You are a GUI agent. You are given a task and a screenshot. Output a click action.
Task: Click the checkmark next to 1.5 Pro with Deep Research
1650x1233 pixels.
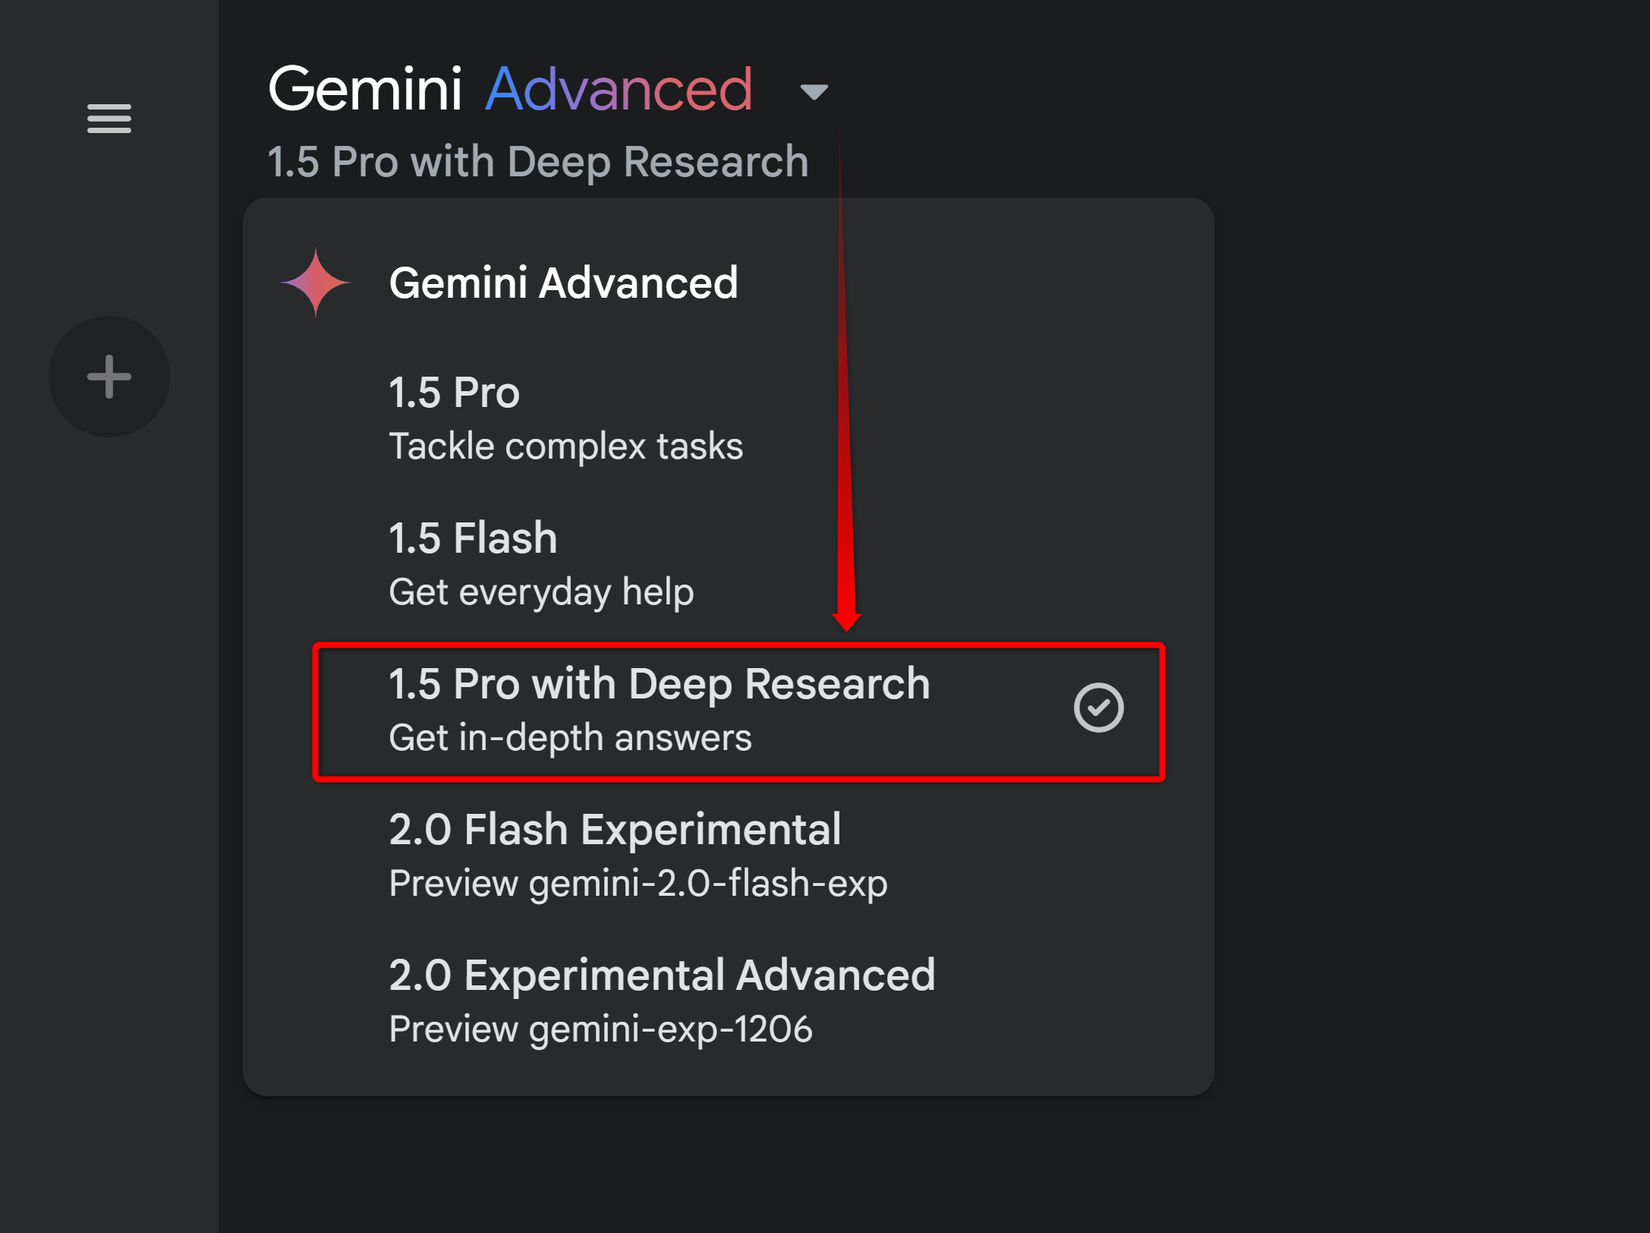1098,708
